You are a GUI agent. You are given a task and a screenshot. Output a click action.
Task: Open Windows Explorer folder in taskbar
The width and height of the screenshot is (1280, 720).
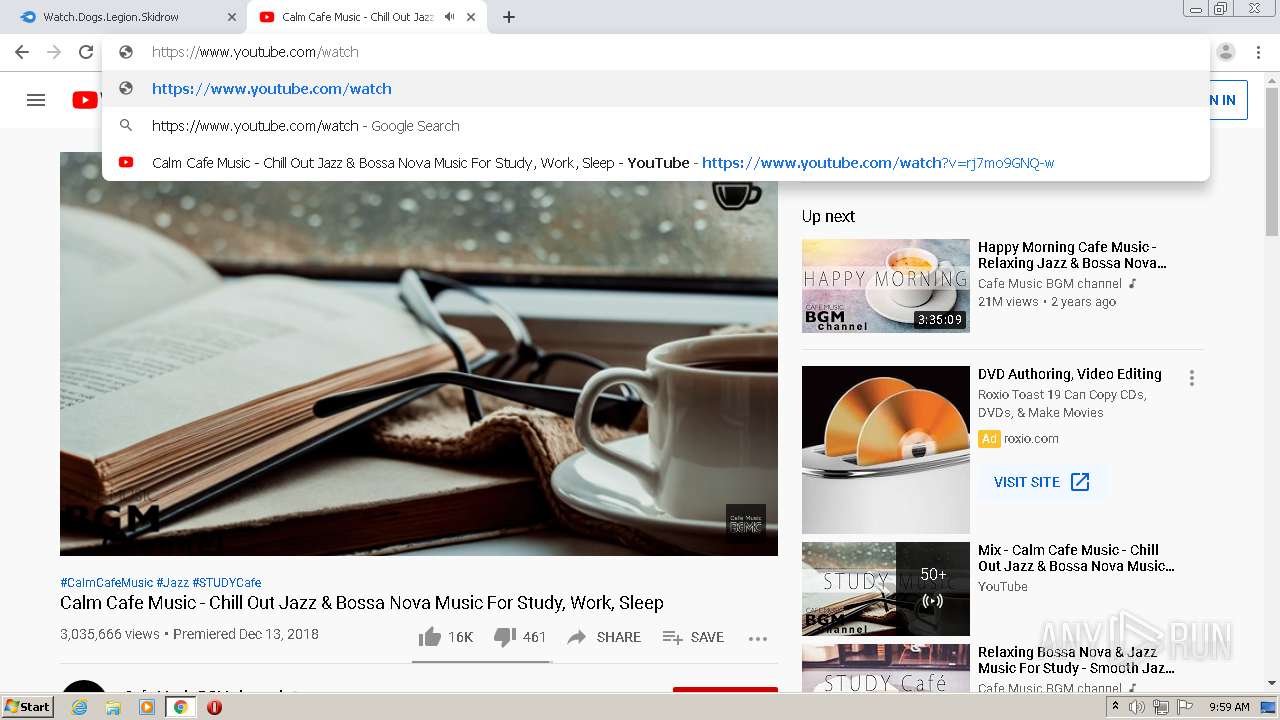coord(113,707)
